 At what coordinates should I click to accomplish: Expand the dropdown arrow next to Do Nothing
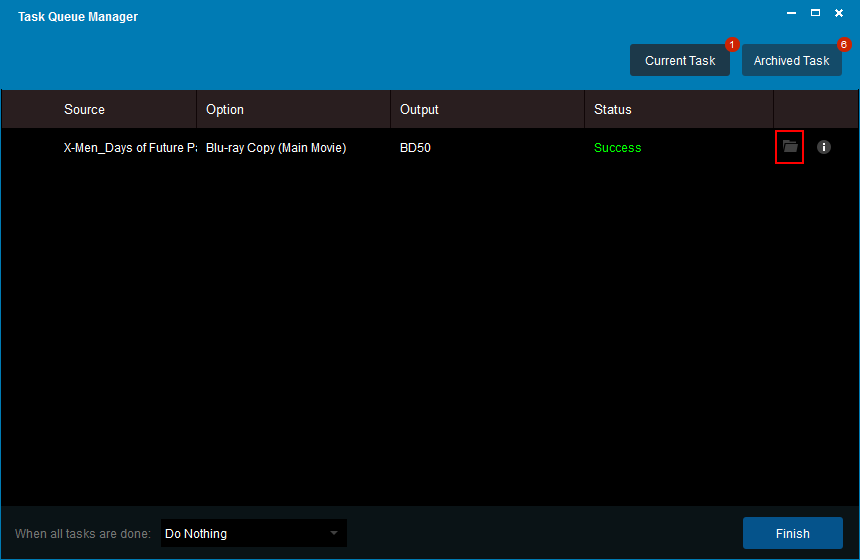(334, 533)
